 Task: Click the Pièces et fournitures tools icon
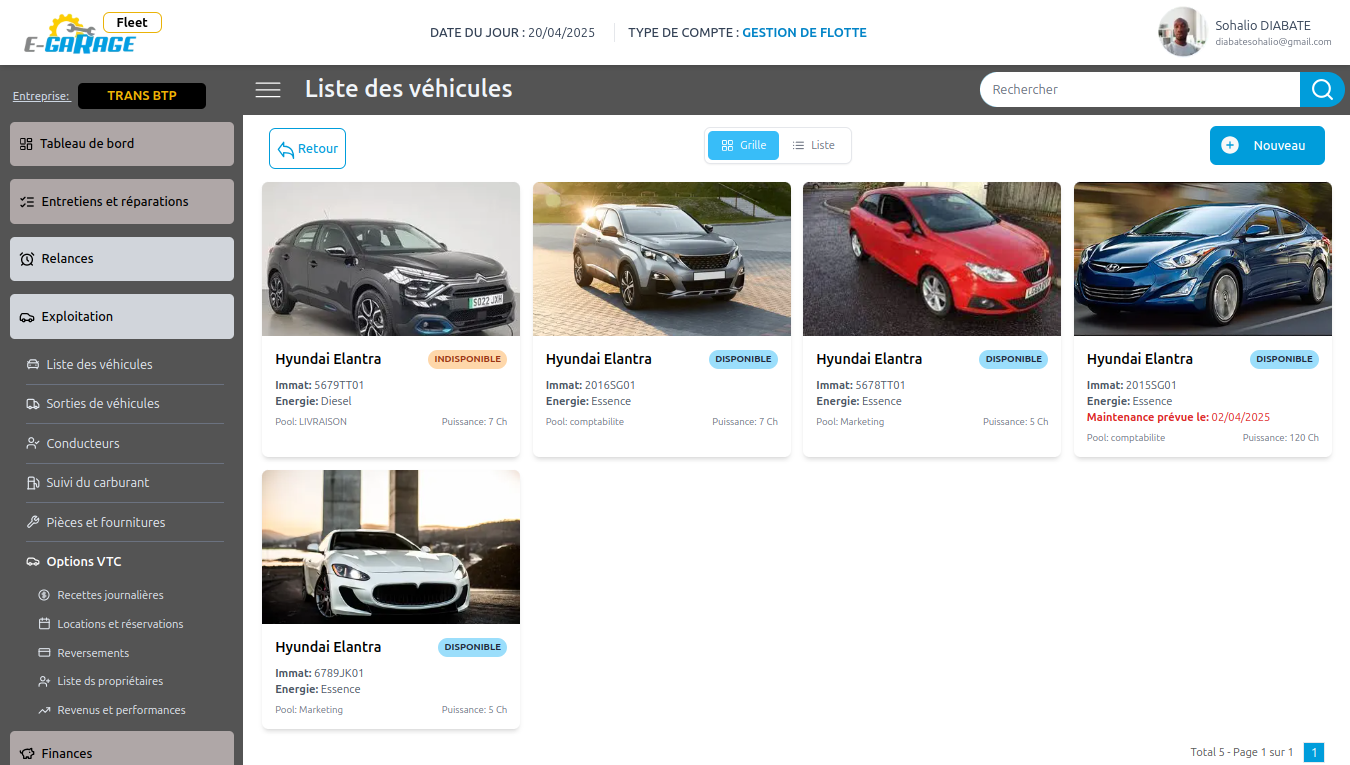pyautogui.click(x=34, y=521)
